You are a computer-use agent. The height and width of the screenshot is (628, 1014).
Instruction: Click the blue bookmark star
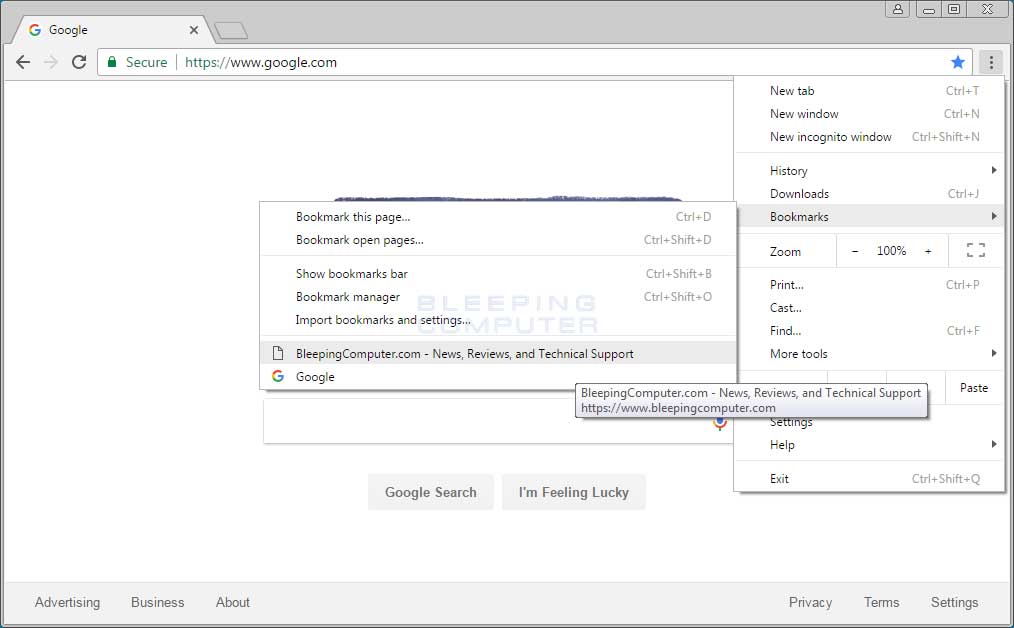coord(958,62)
